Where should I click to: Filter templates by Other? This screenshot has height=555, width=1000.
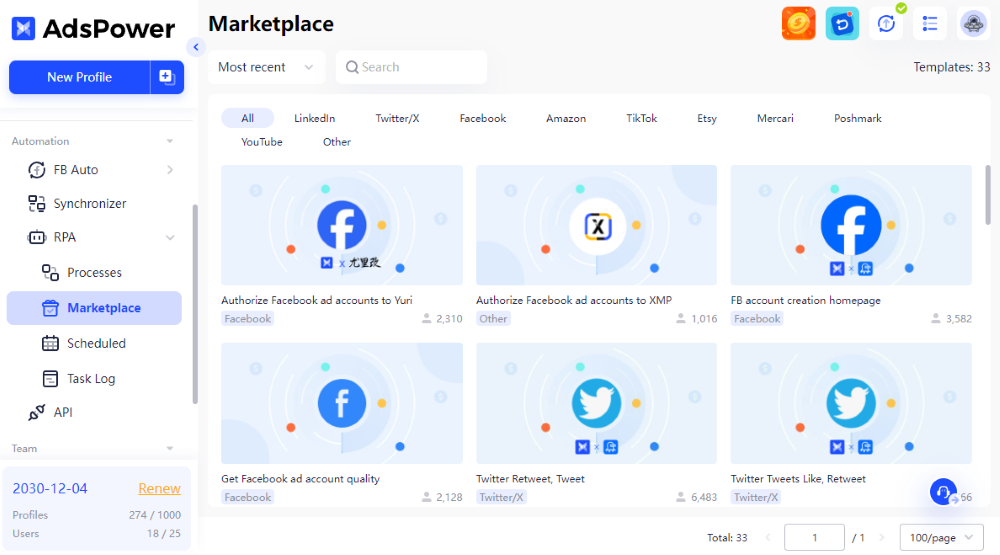tap(337, 142)
